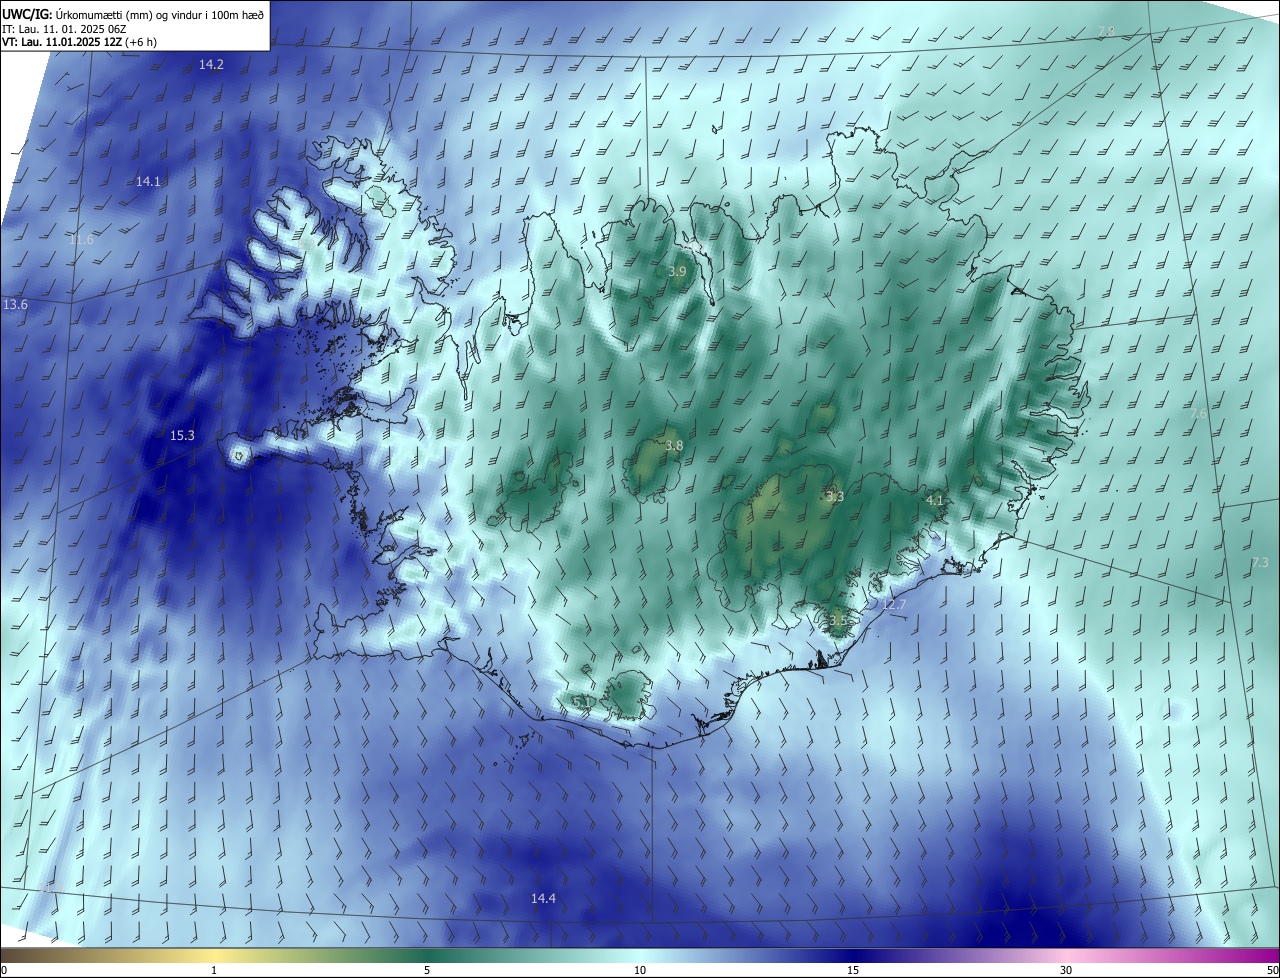1280x978 pixels.
Task: Click the value label 7.8
Action: pos(1106,32)
